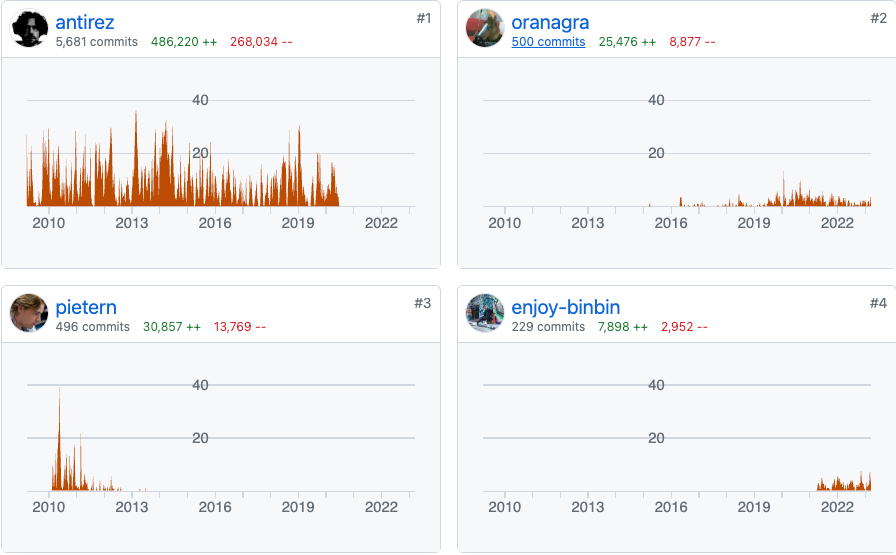Click oranagra's 25,476 ++ additions count
Viewport: 896px width, 555px height.
627,42
